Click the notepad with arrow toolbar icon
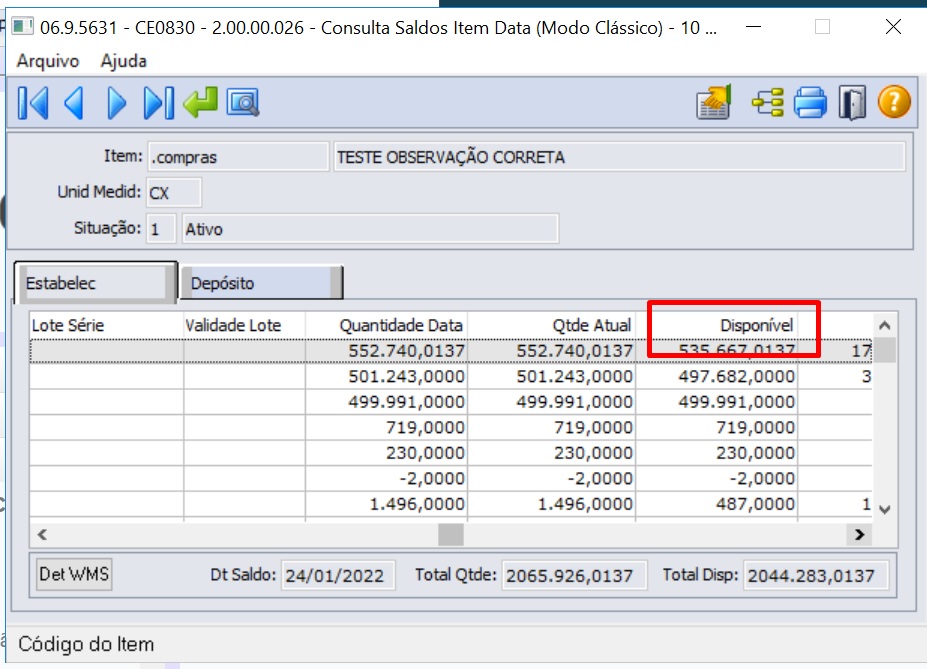 714,102
